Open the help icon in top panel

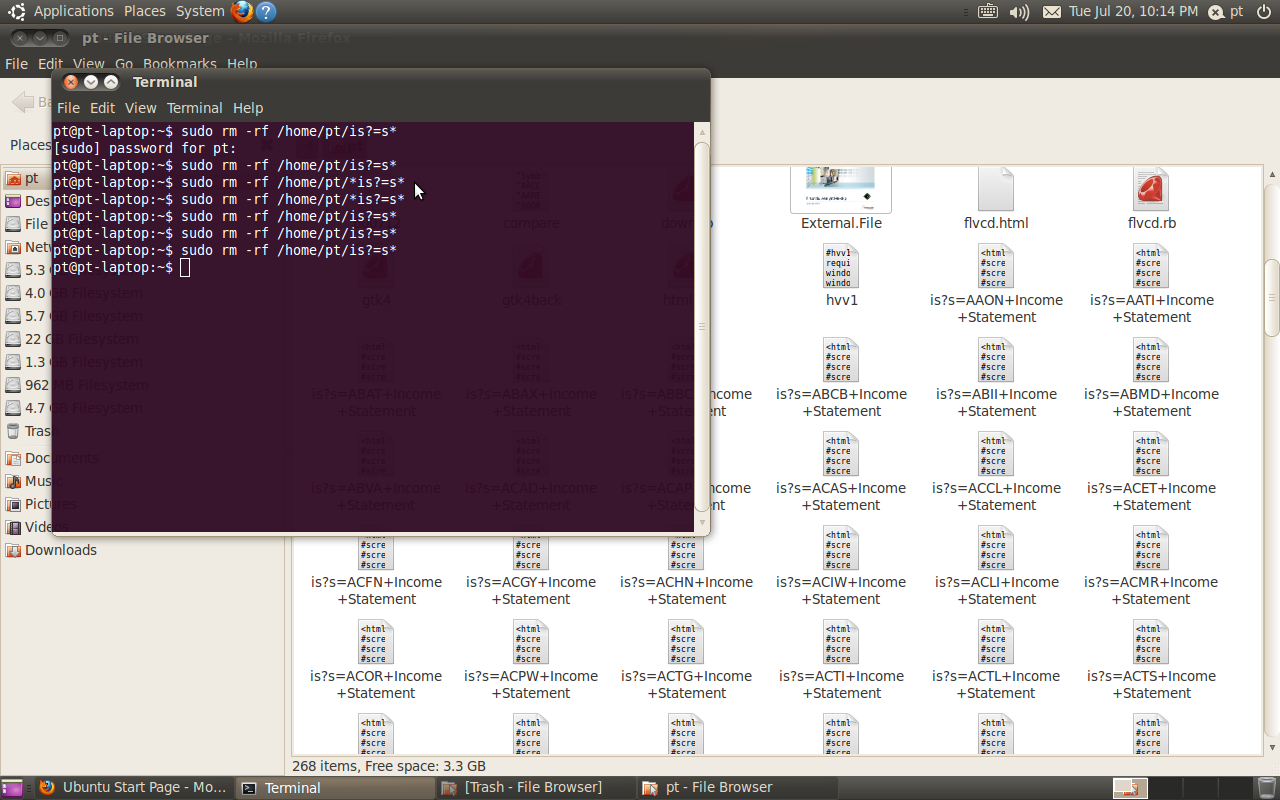[x=265, y=12]
